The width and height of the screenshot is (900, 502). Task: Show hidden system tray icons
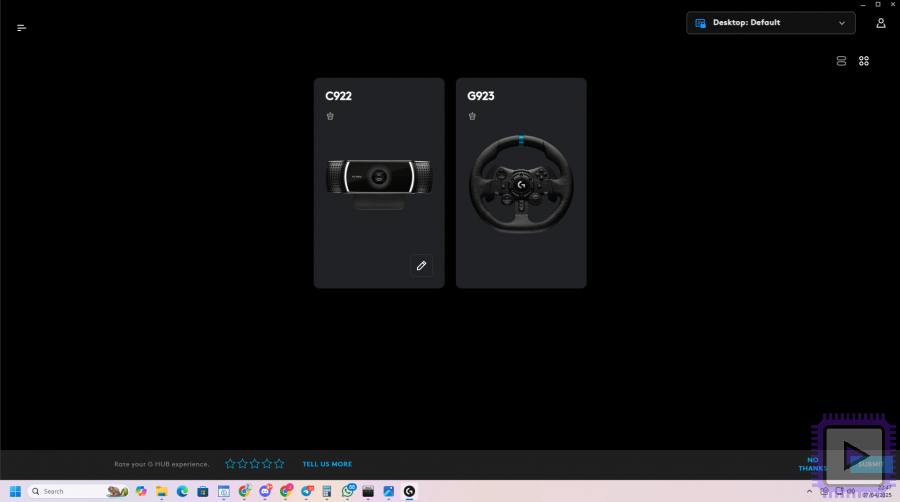click(809, 492)
